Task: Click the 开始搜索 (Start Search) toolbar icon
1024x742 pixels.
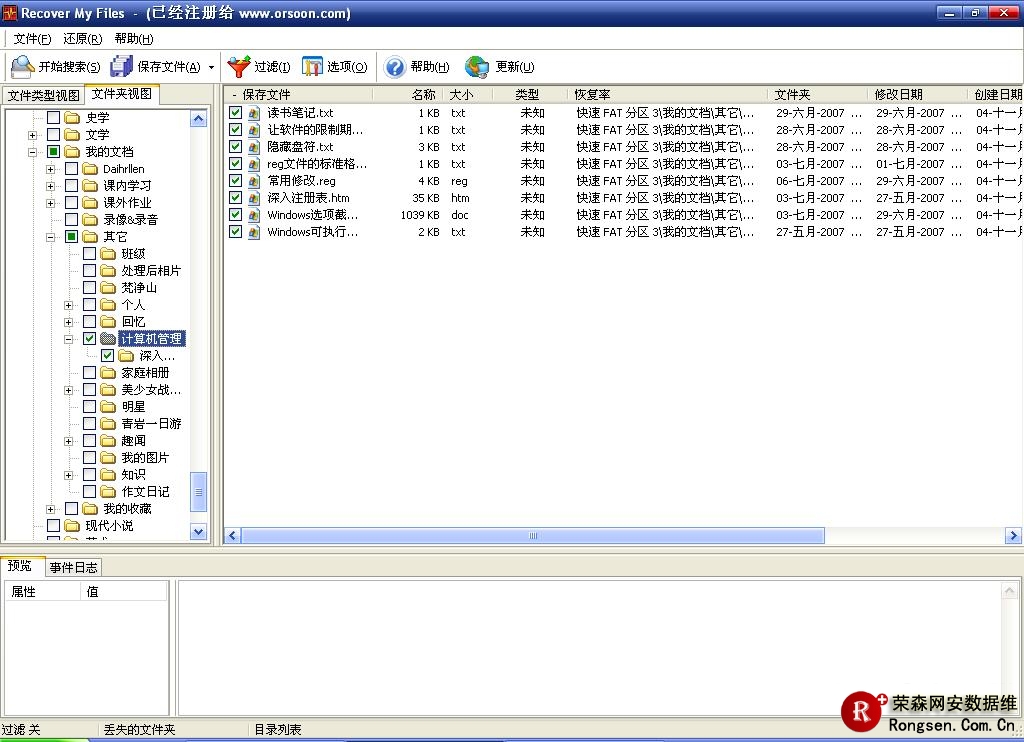Action: point(22,67)
